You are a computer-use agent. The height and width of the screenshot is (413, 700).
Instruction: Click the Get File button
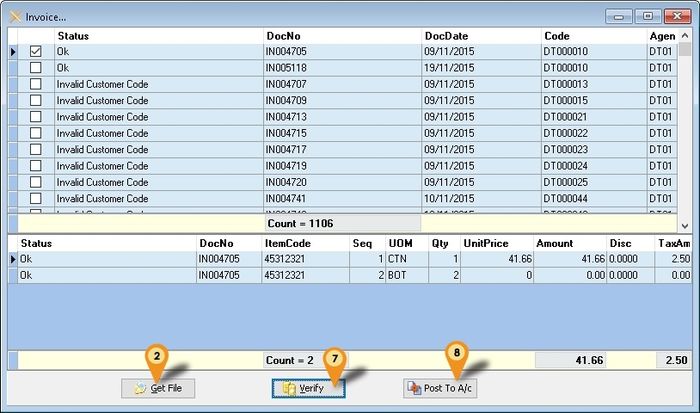tap(158, 388)
